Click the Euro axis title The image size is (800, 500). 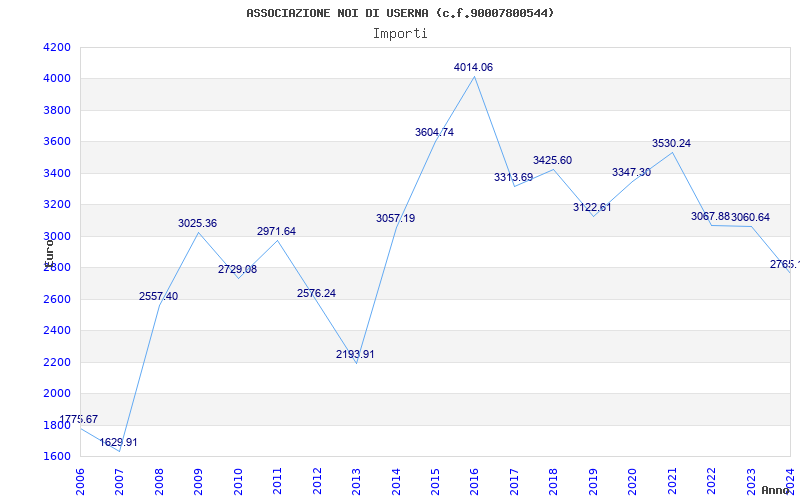pos(48,252)
